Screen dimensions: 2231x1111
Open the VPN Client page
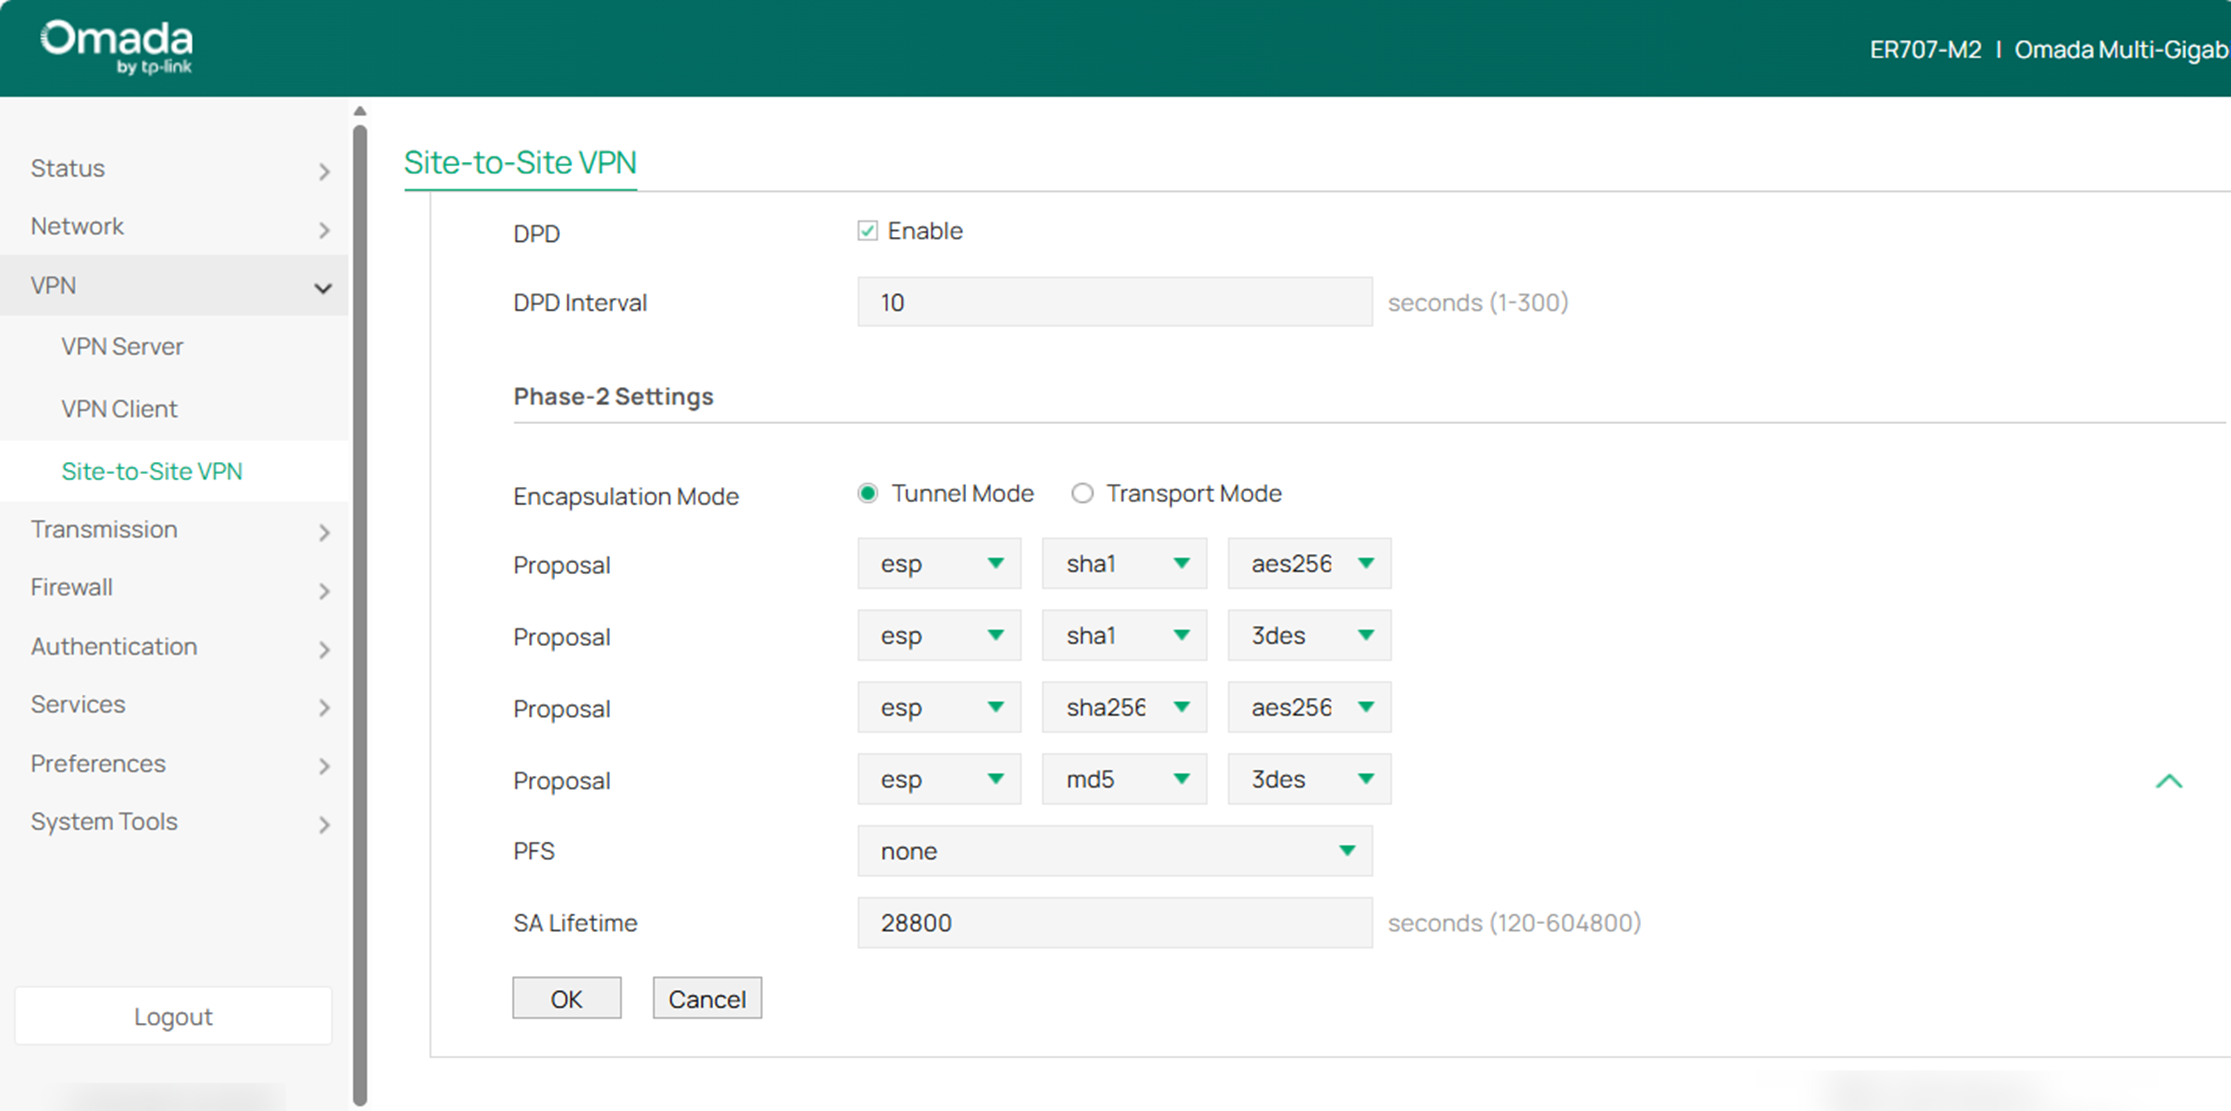click(118, 408)
